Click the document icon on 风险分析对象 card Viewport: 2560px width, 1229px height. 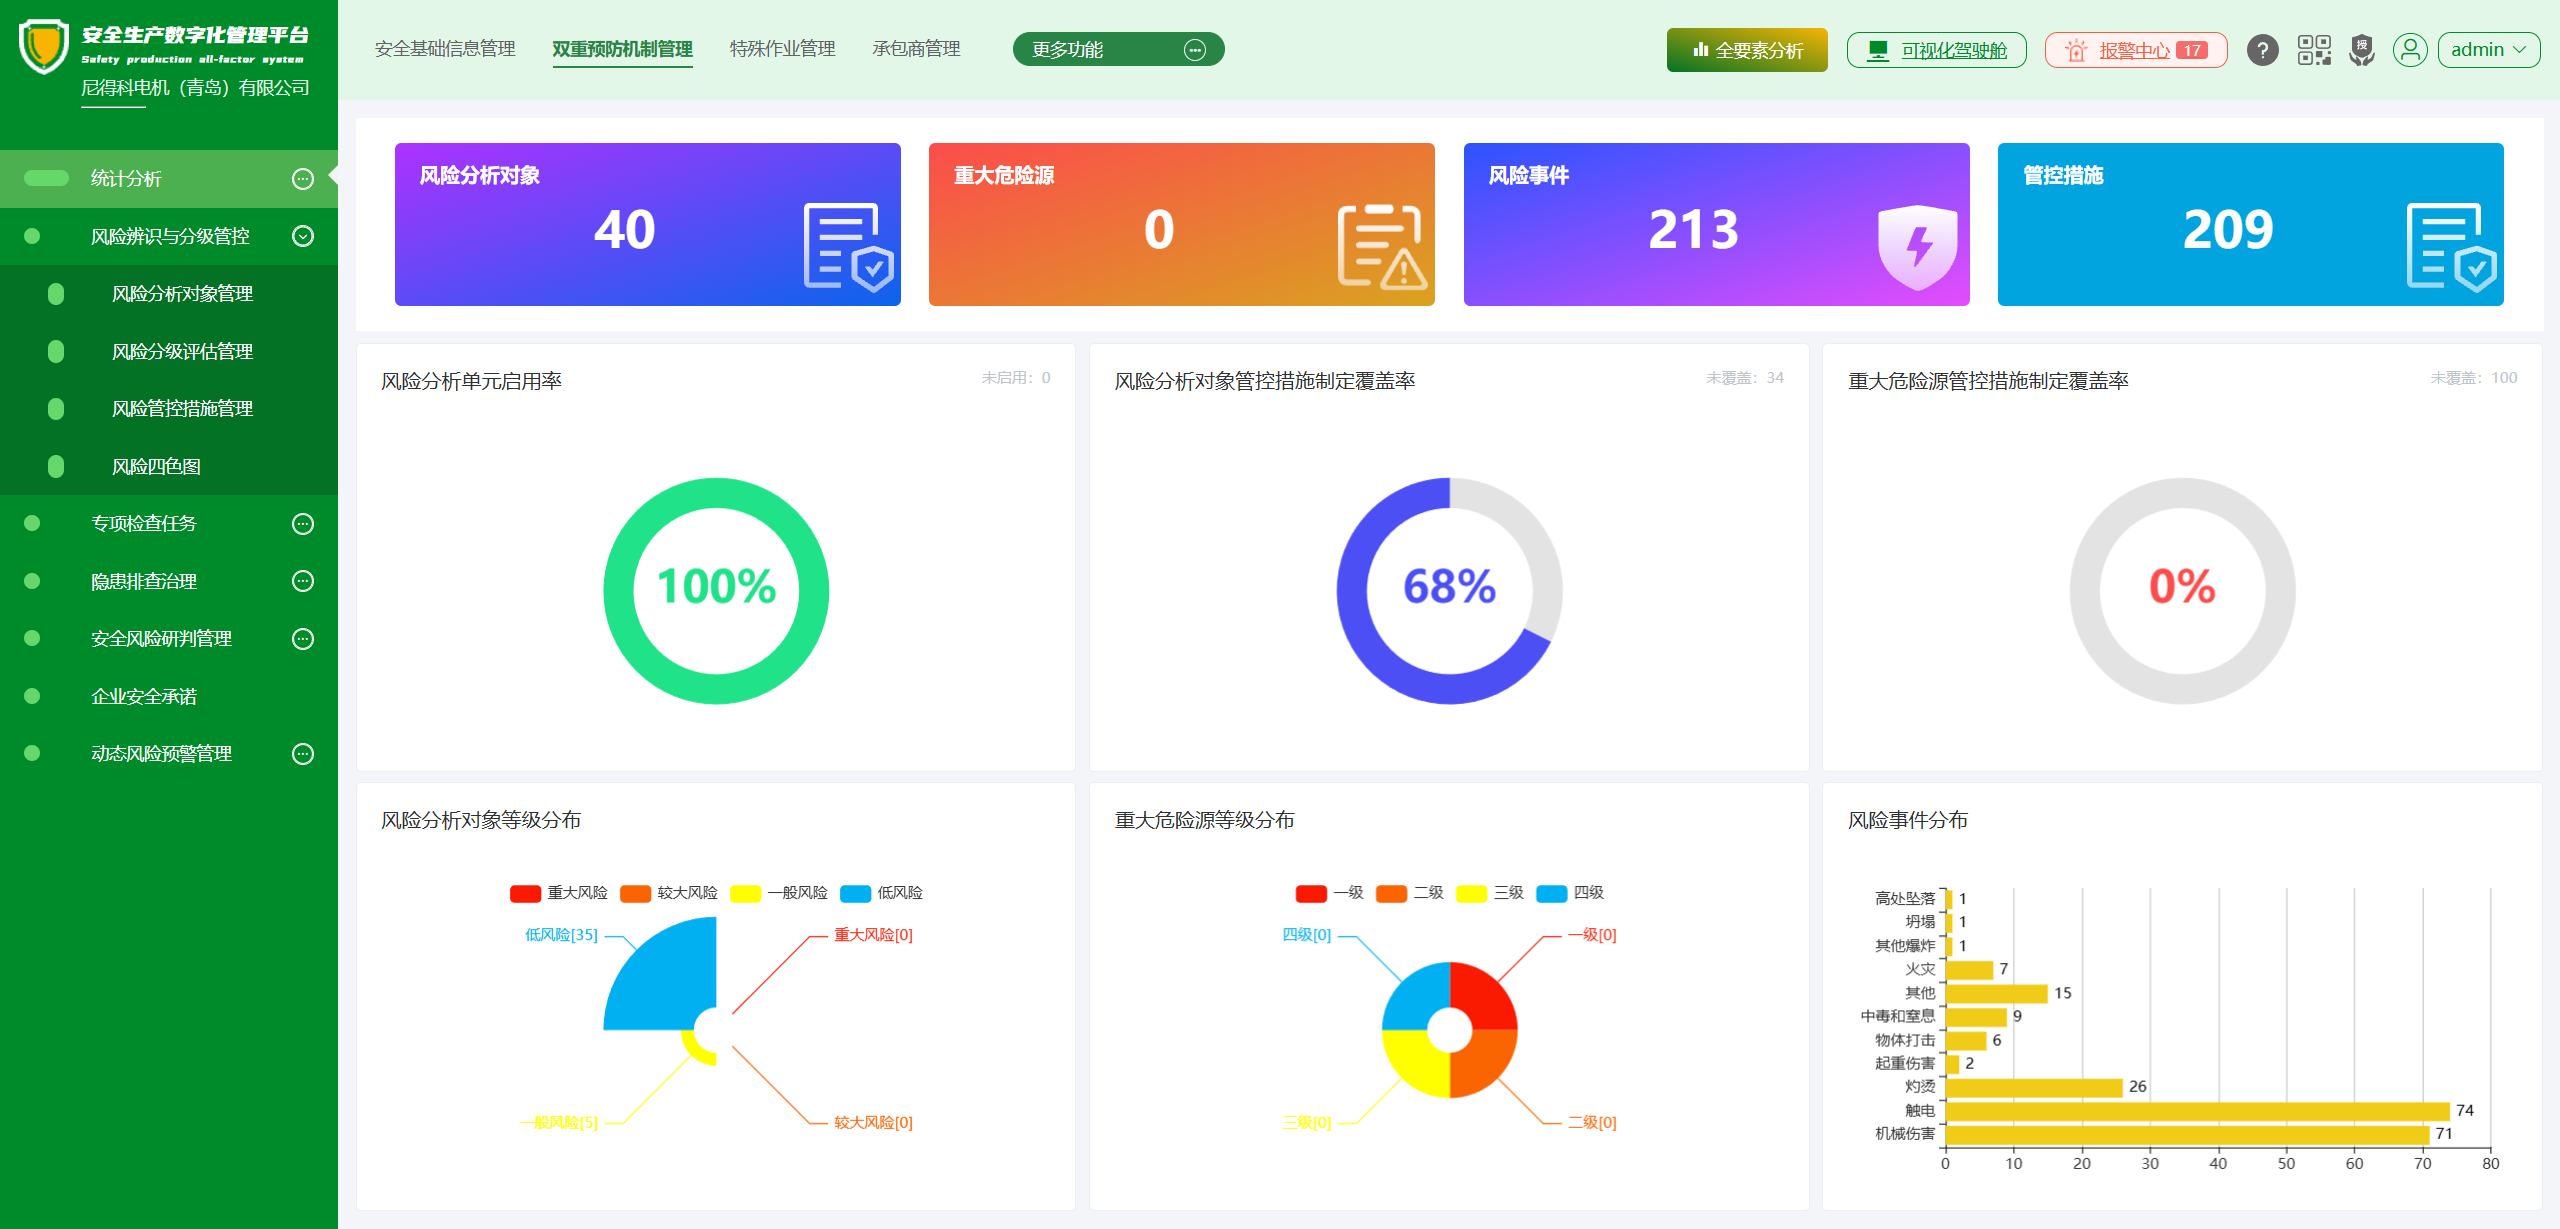pyautogui.click(x=847, y=247)
